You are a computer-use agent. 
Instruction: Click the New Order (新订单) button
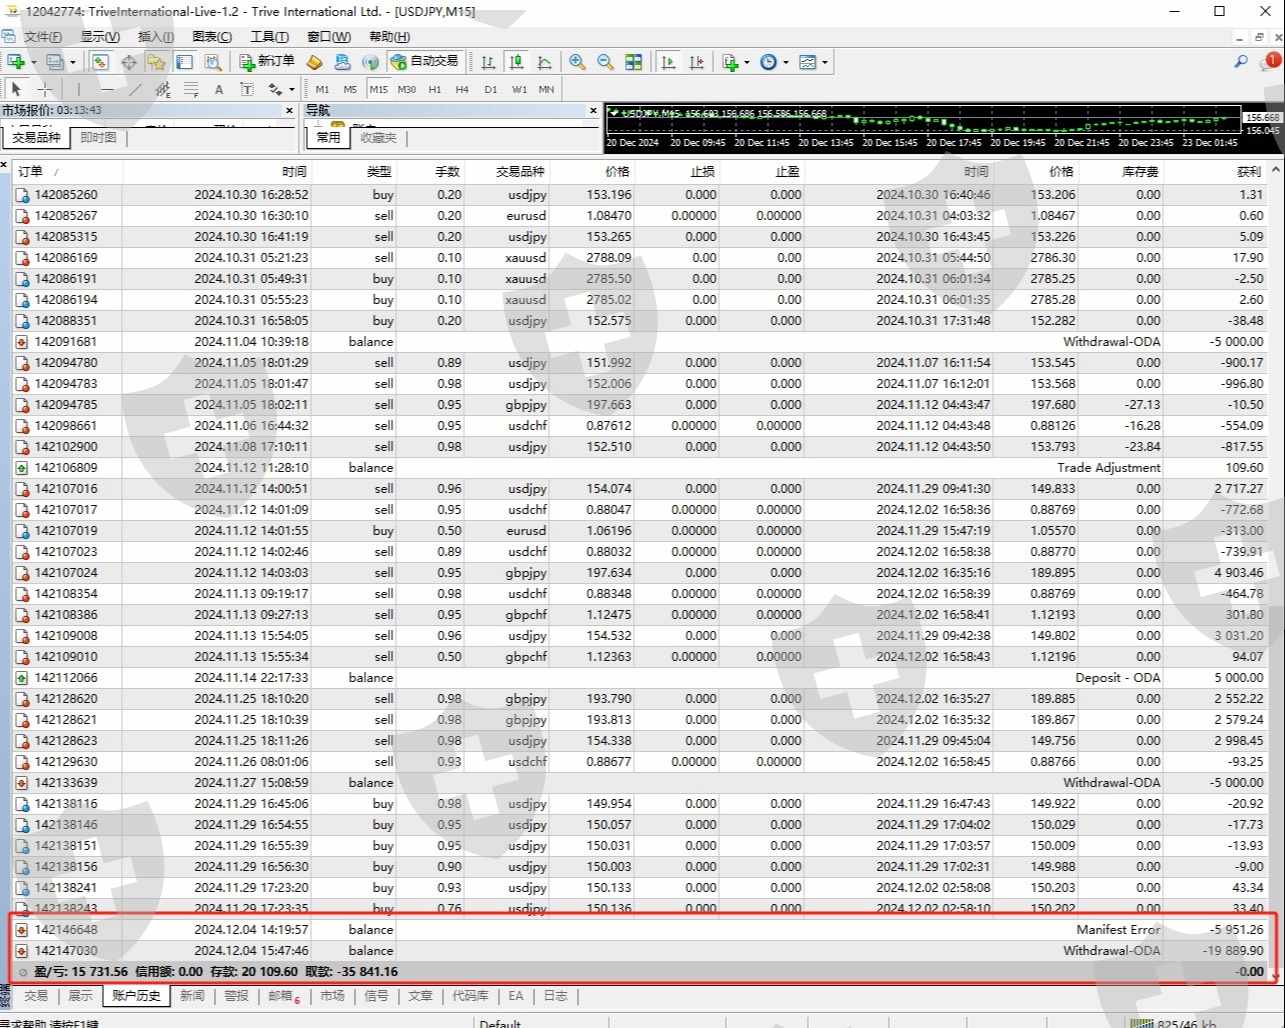267,62
